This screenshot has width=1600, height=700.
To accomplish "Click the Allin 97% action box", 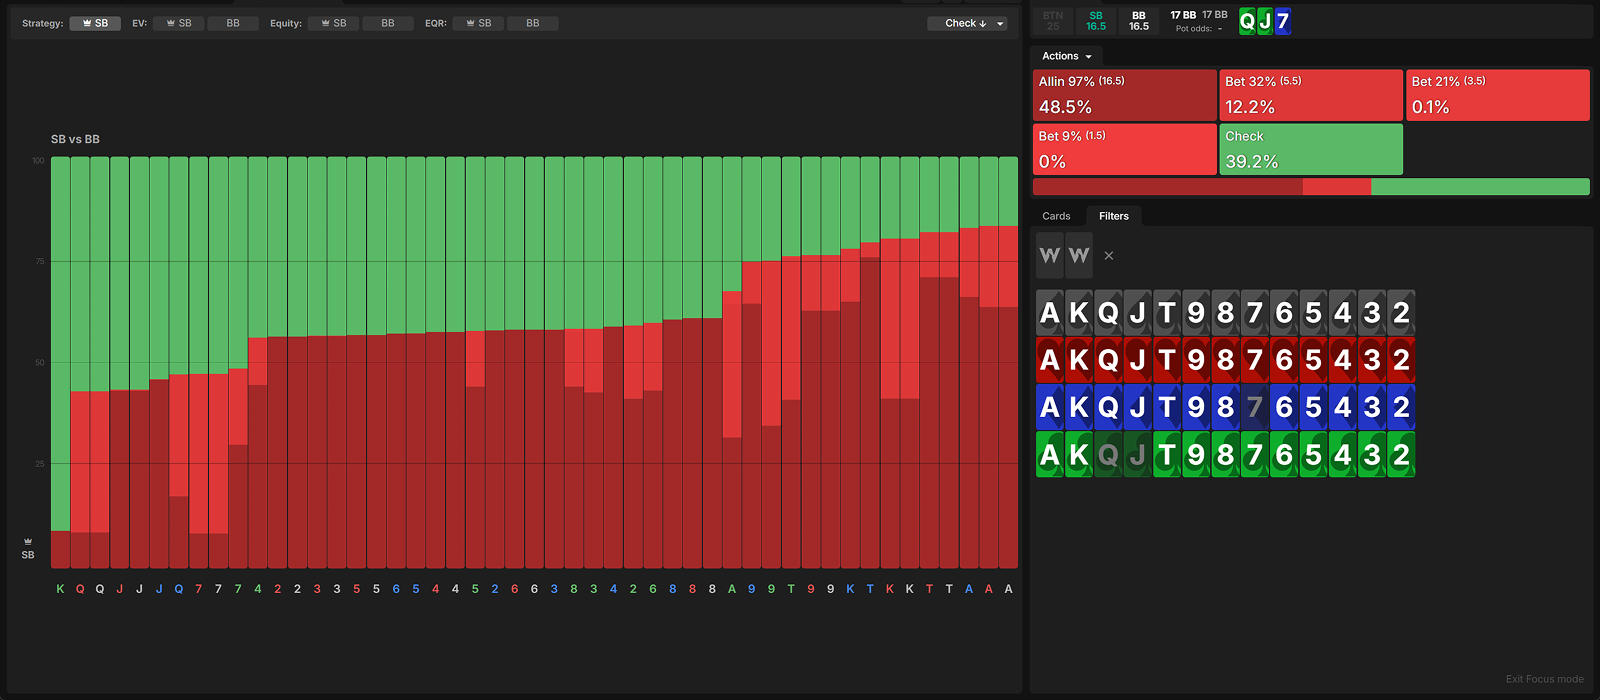I will (1124, 95).
